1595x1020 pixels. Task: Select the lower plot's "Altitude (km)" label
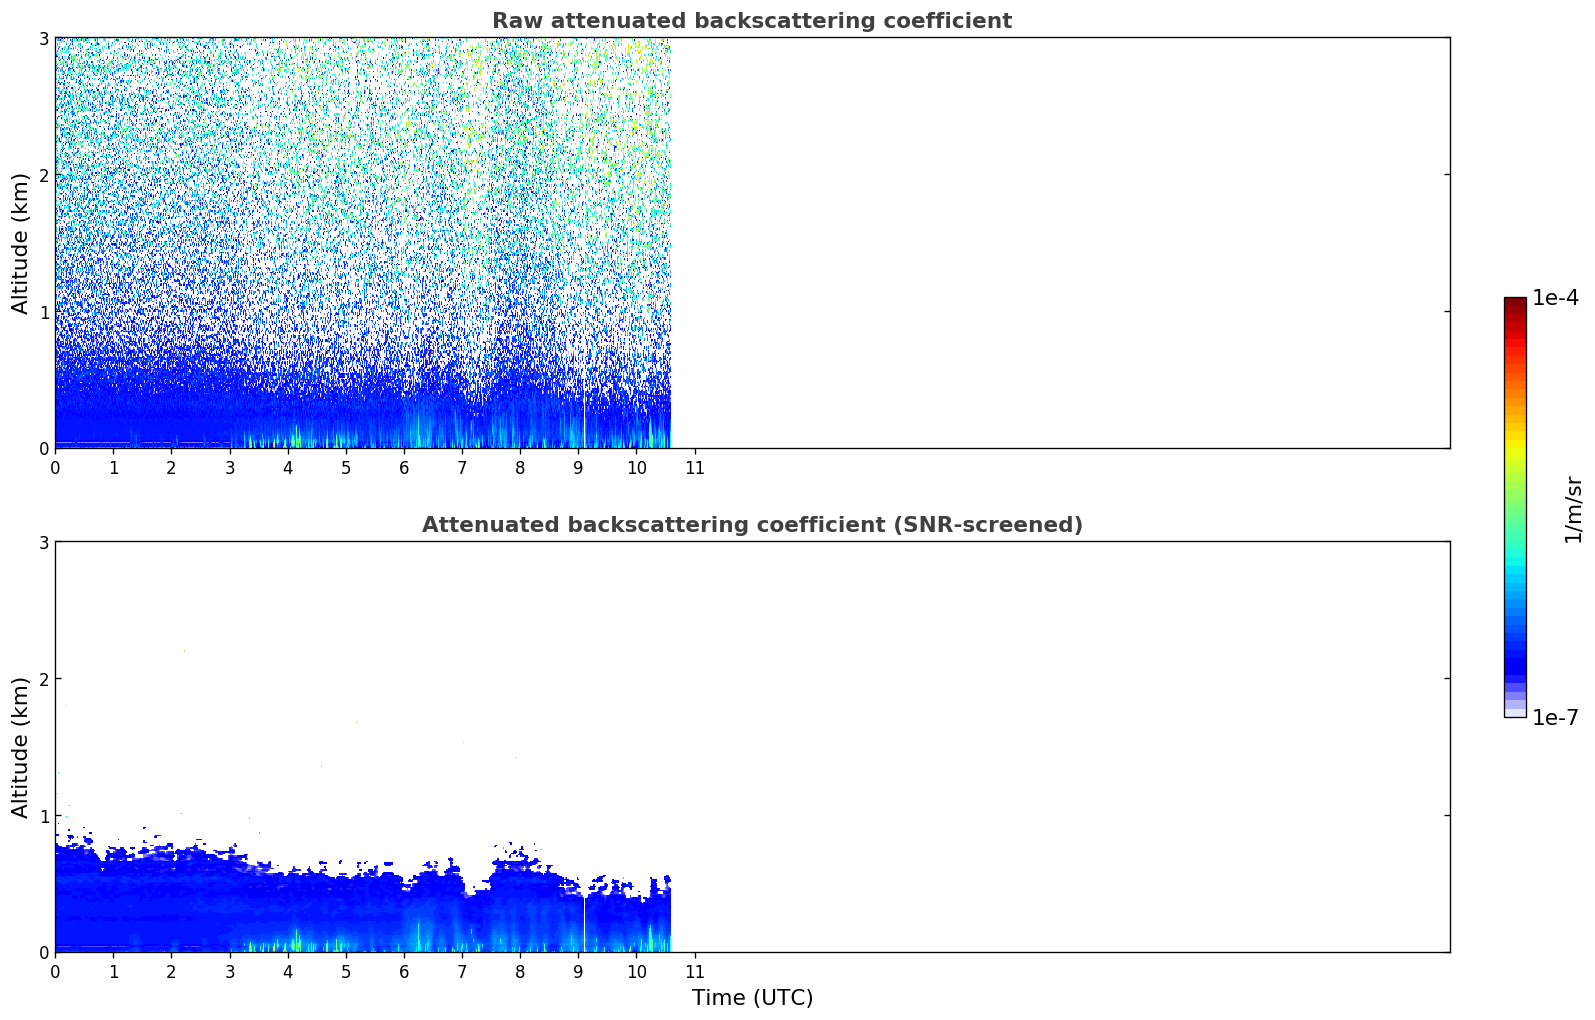point(20,747)
